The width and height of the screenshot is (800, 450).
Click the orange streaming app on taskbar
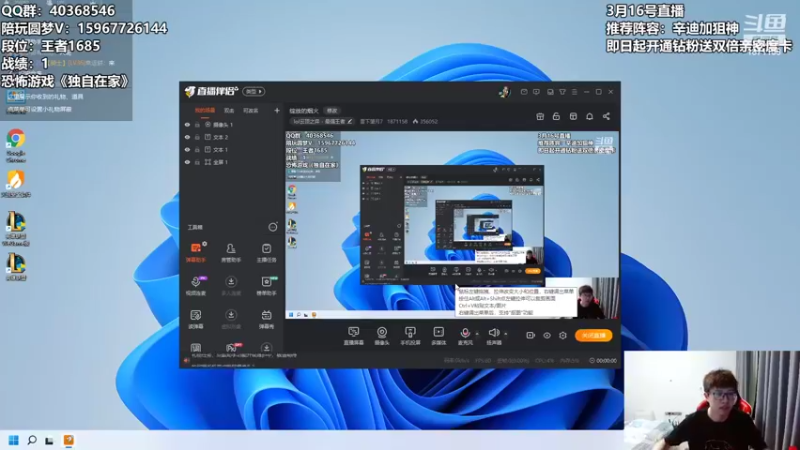(68, 440)
